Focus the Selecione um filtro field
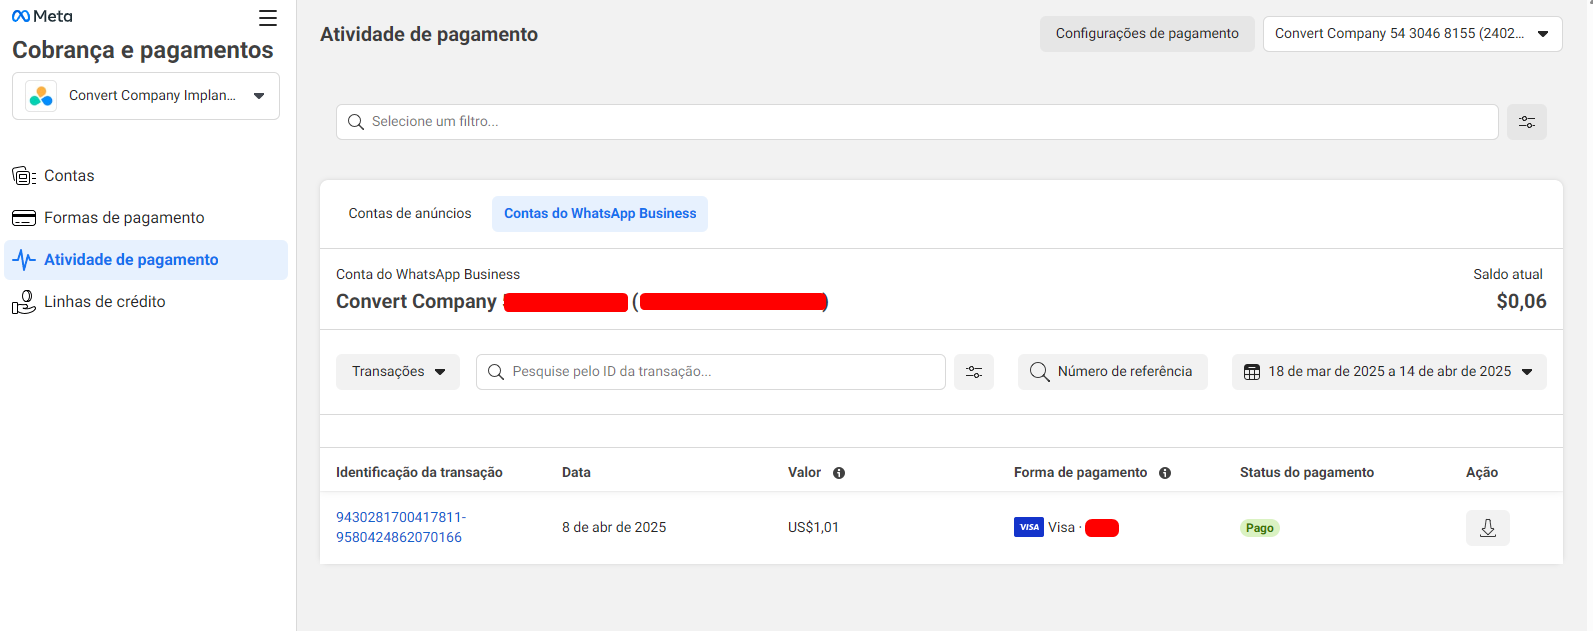The width and height of the screenshot is (1593, 631). pos(917,122)
